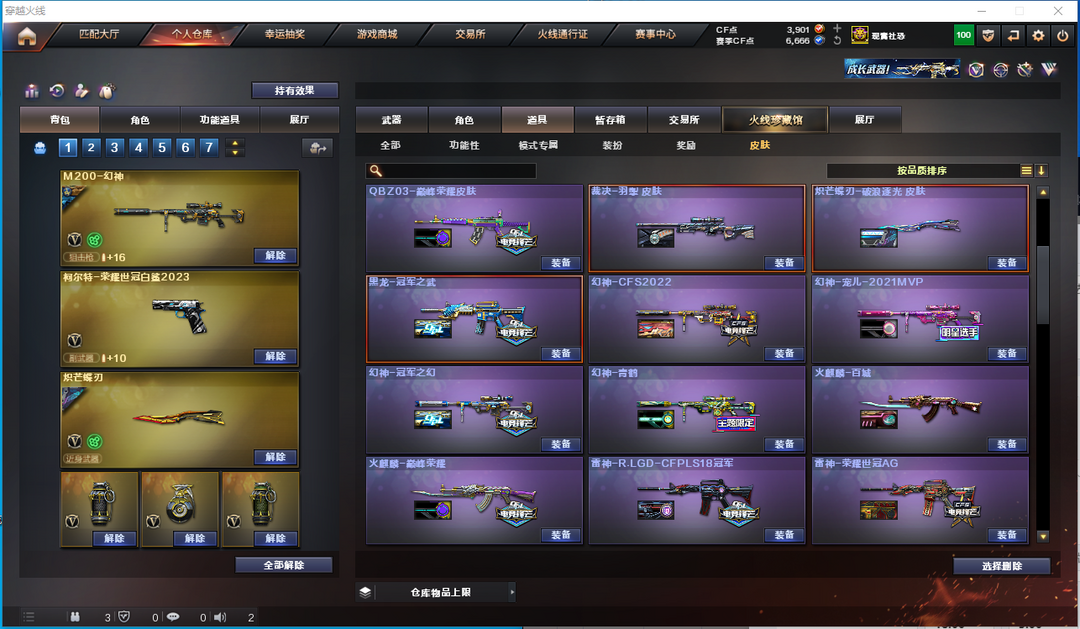Open the 按品质排序 sort dropdown
Screen dimensions: 1080x629
922,171
